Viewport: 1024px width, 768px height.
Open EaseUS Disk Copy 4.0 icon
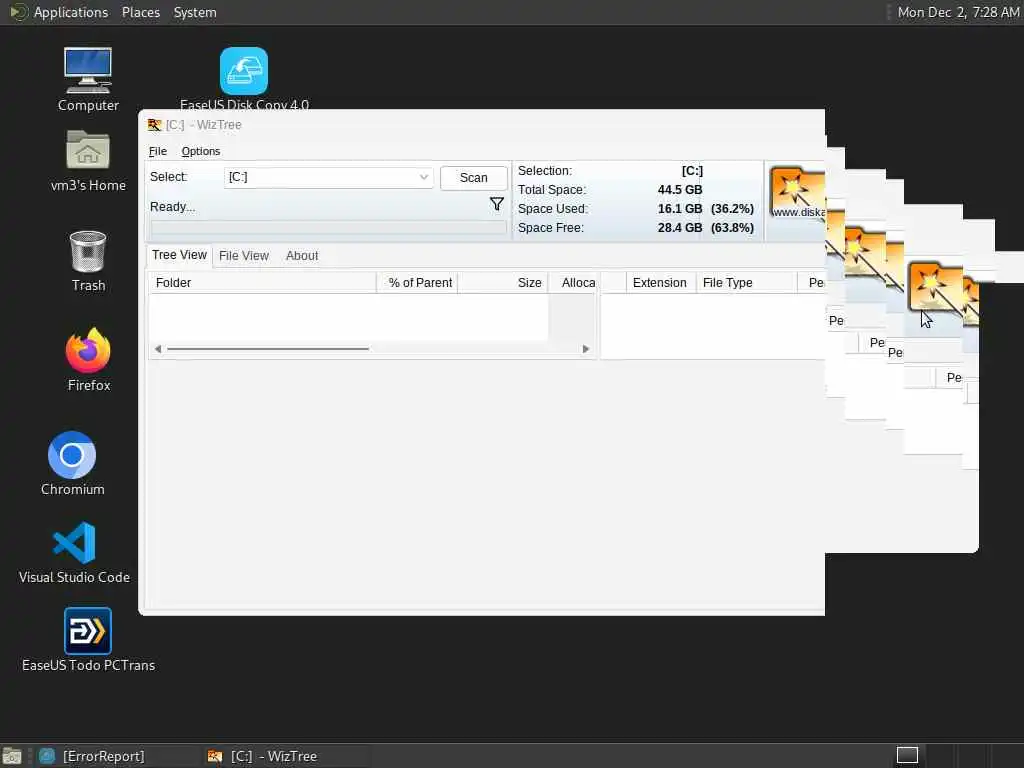pos(244,79)
